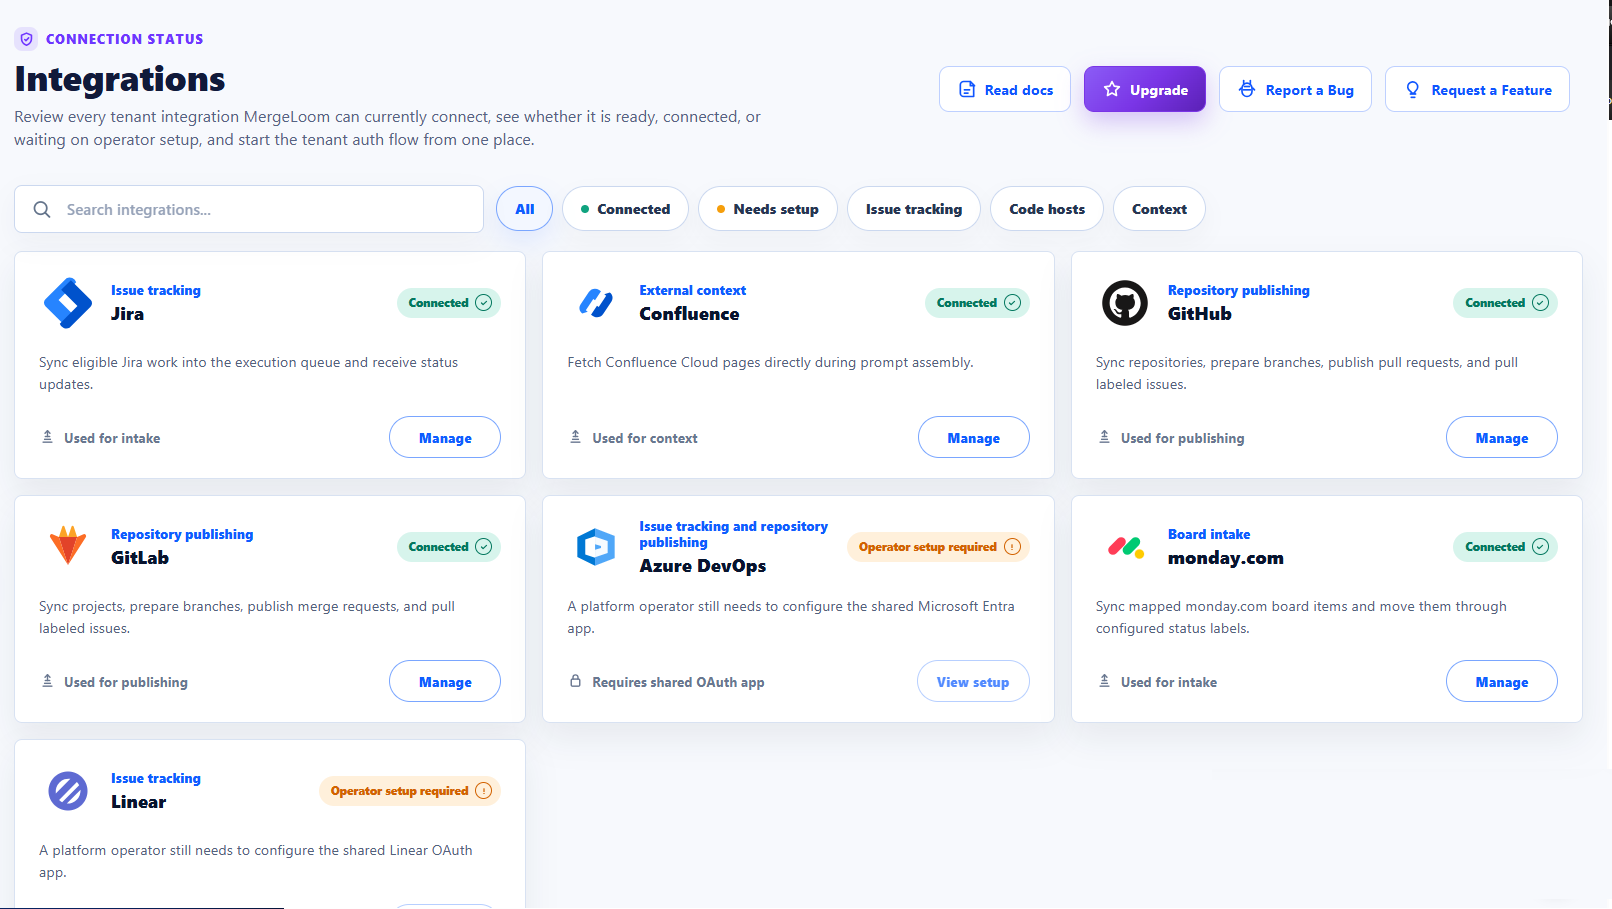Click the magnifier icon in search box
This screenshot has width=1612, height=909.
point(42,209)
